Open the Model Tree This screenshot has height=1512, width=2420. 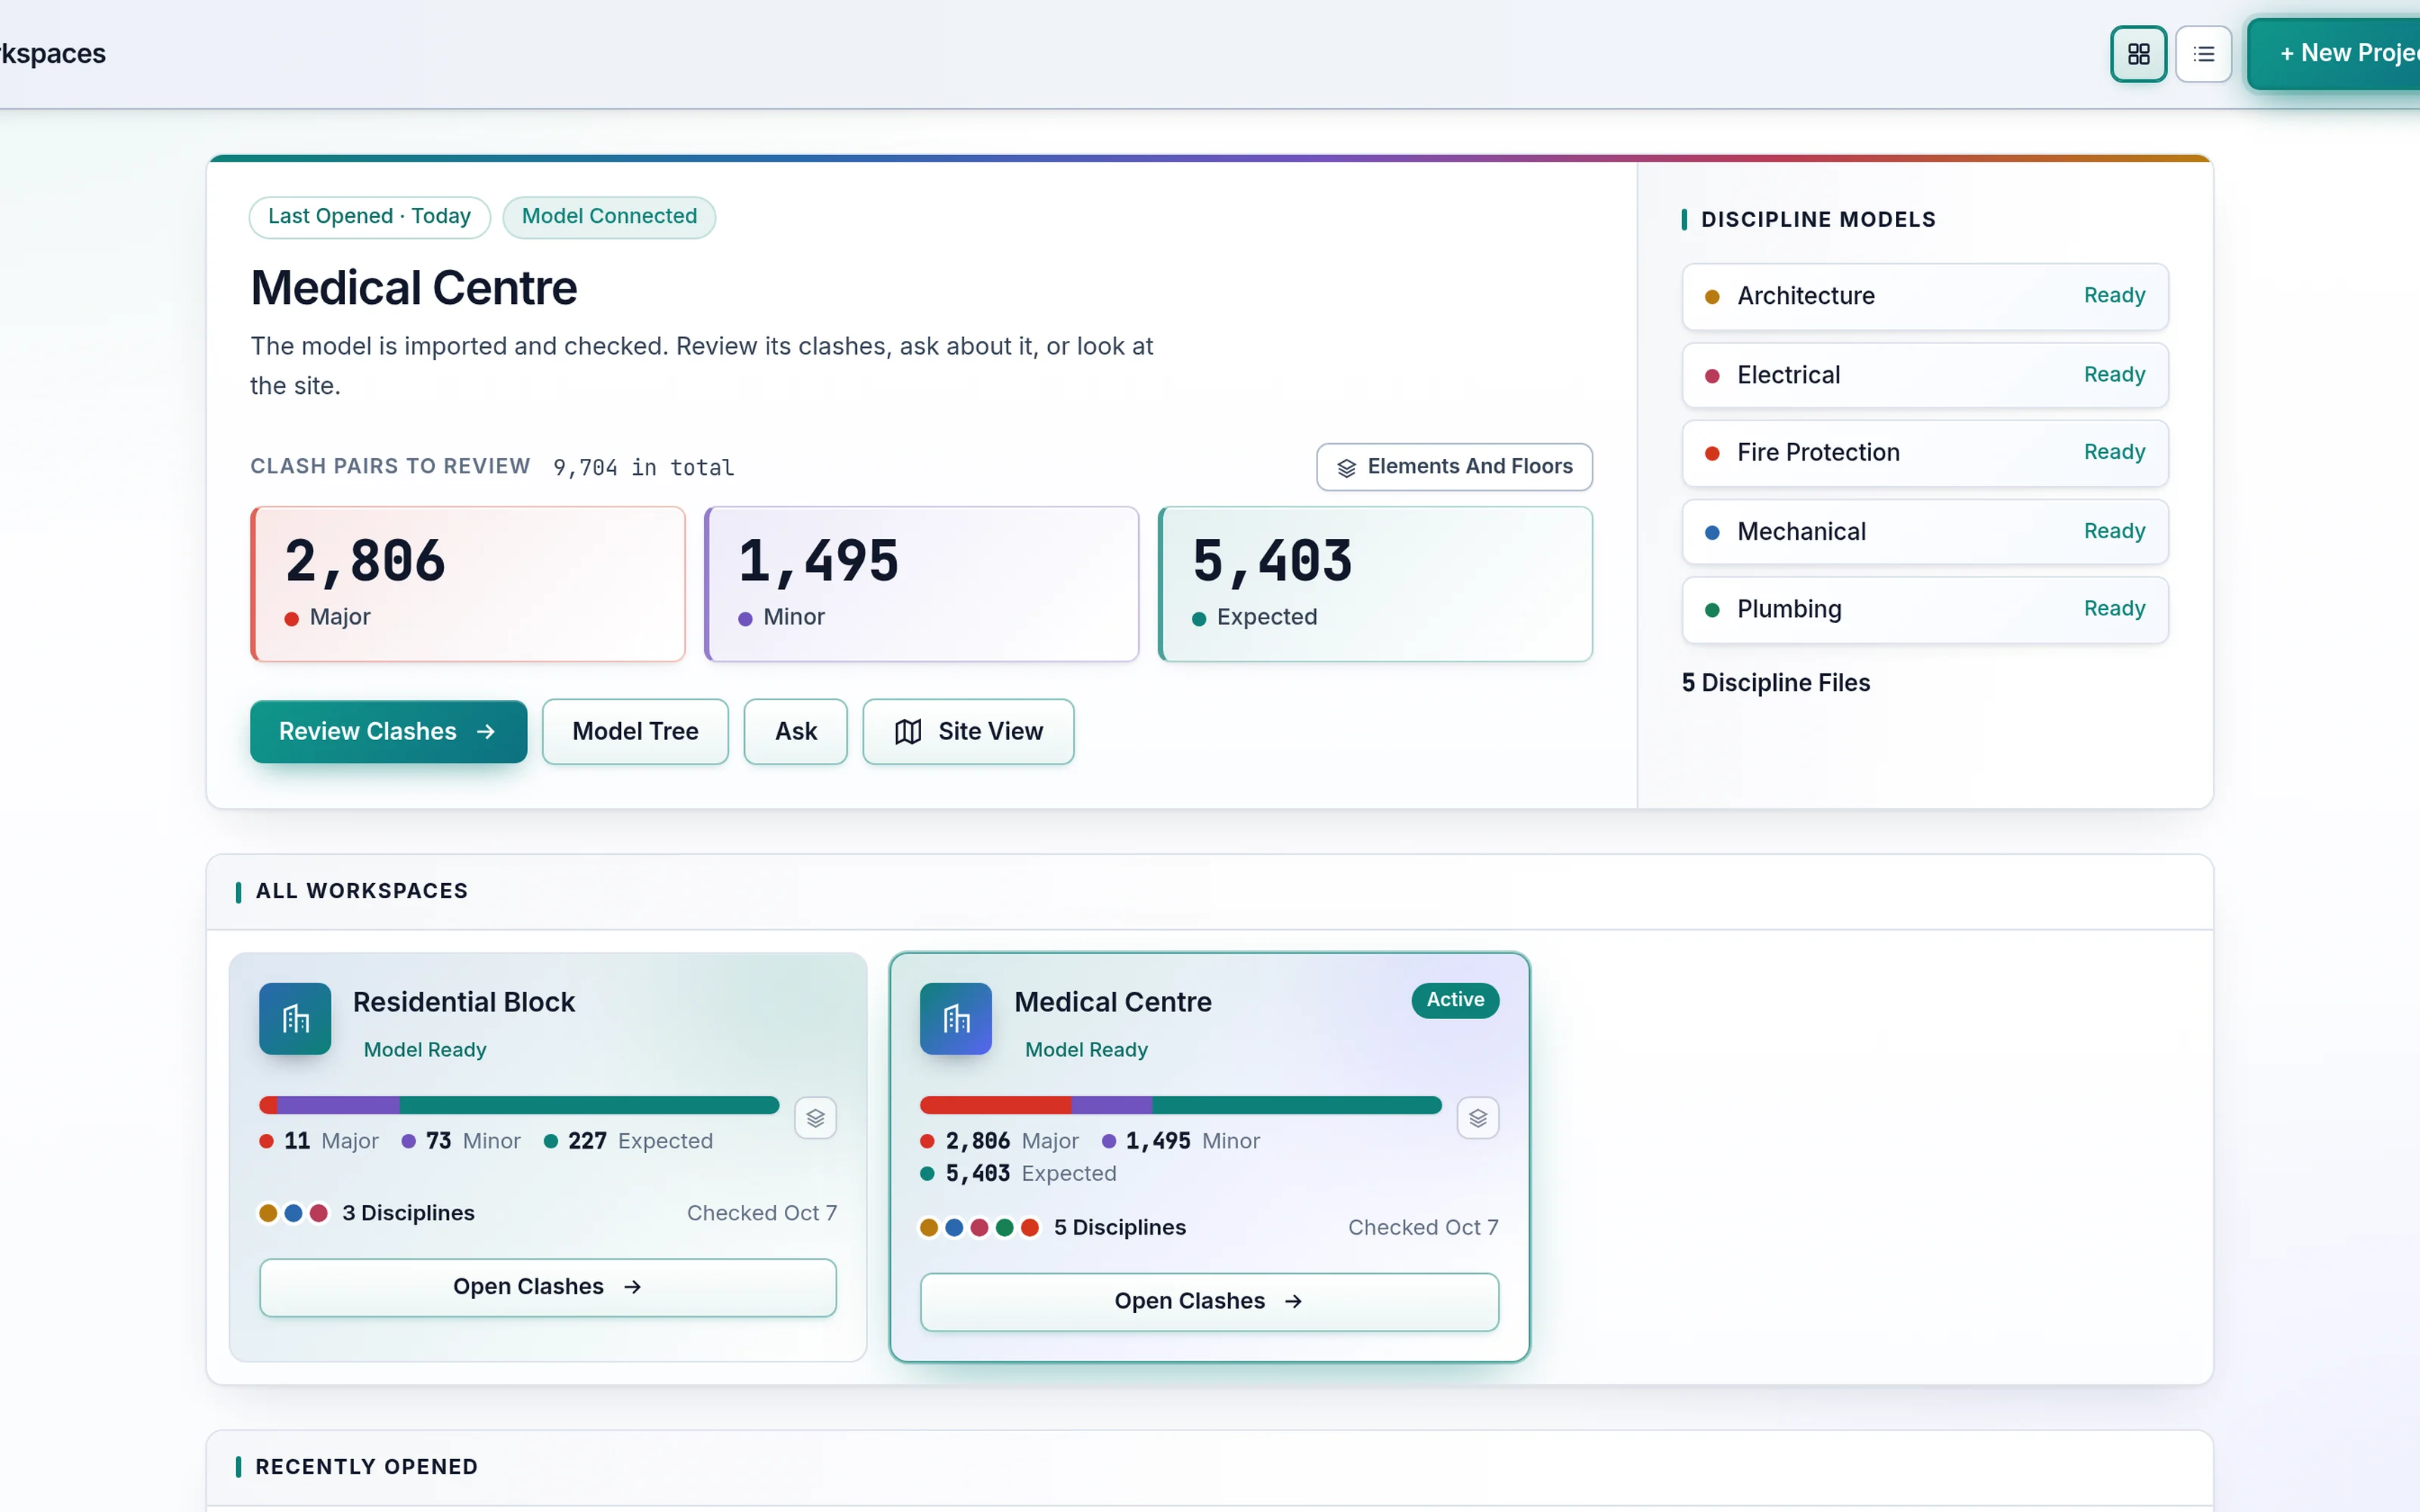coord(635,731)
